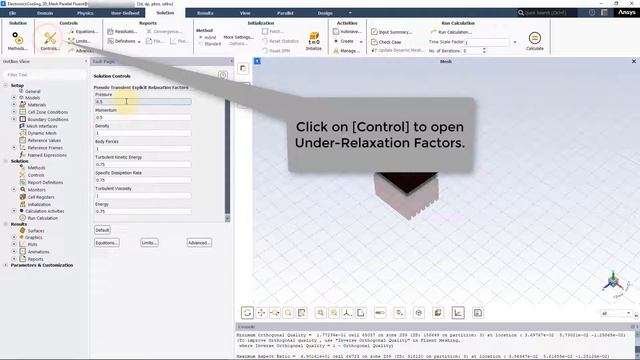Open Input Summary in the ribbon

[391, 32]
